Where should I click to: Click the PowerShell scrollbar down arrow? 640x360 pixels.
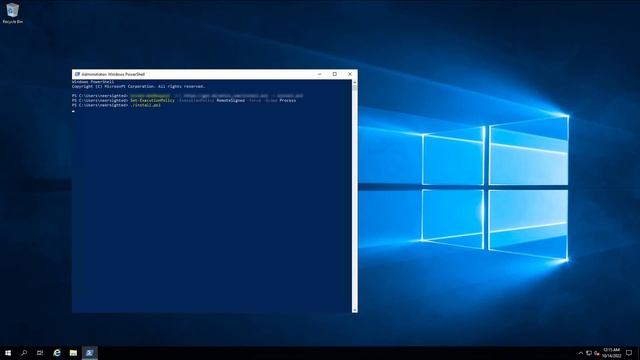[354, 310]
